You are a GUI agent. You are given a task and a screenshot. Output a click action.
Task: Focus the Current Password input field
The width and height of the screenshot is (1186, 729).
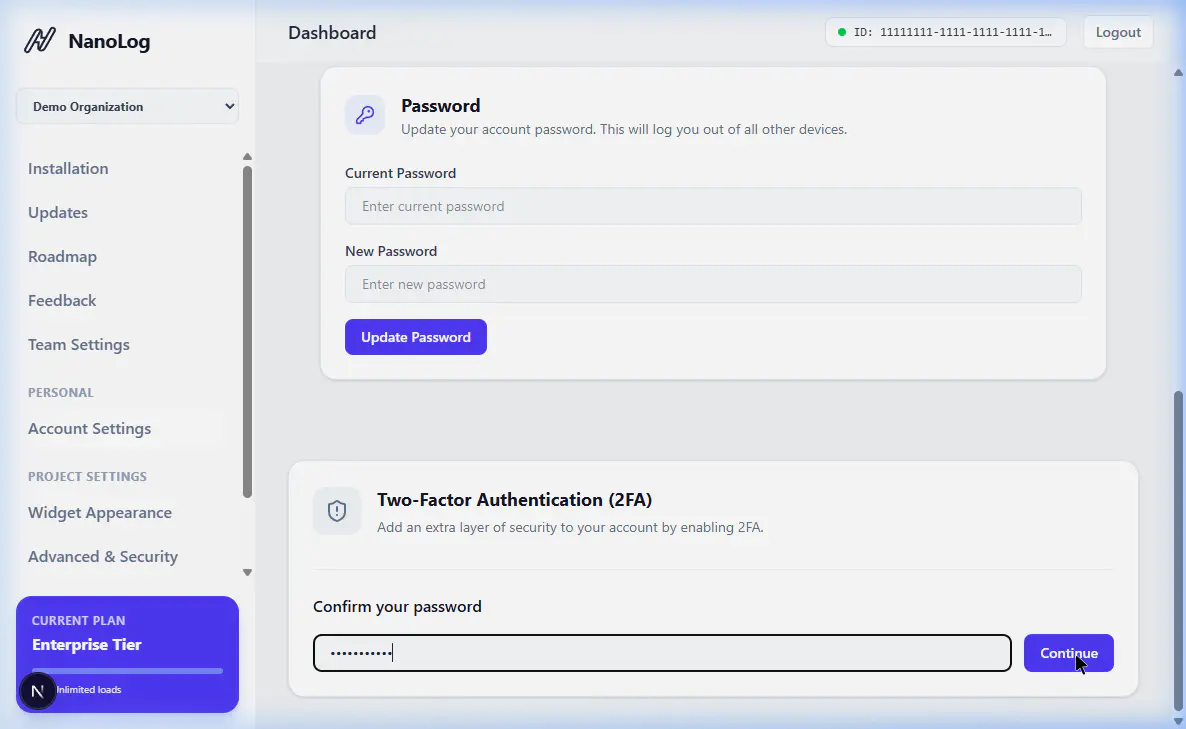pos(713,207)
